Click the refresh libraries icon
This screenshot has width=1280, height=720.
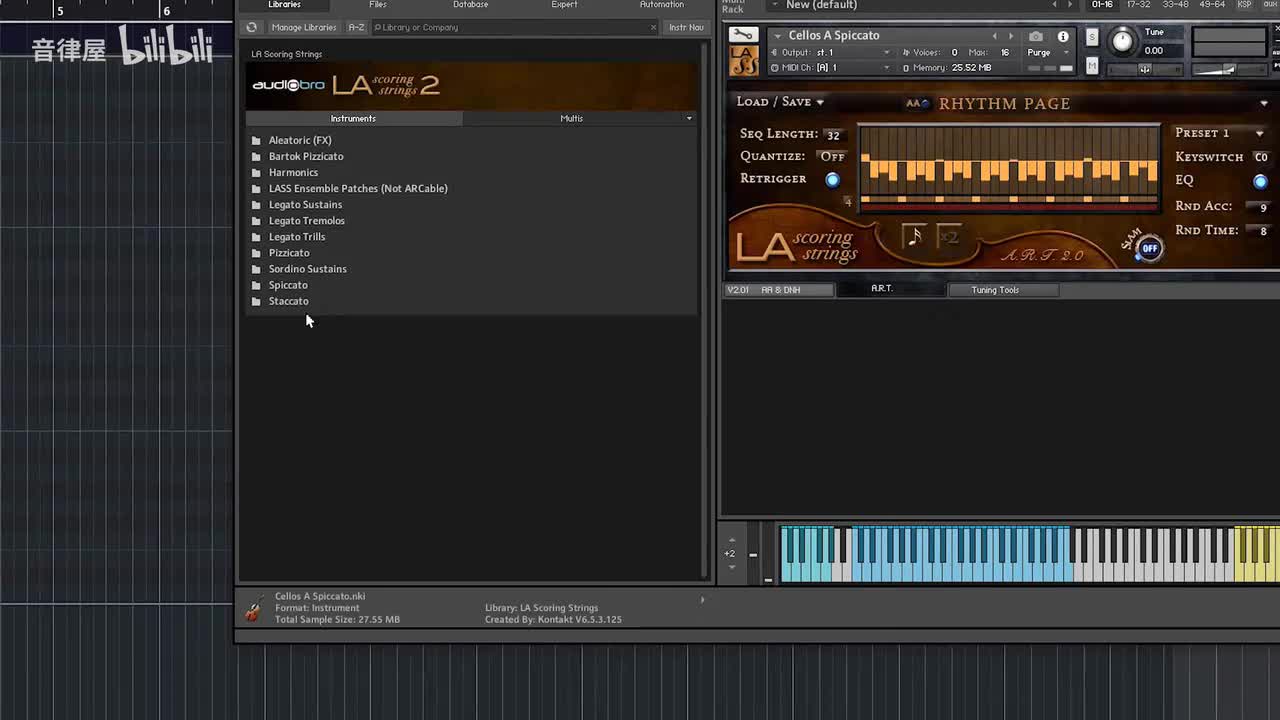pos(251,27)
